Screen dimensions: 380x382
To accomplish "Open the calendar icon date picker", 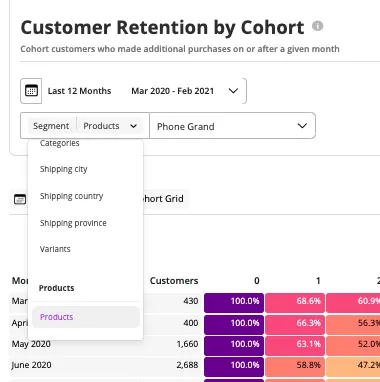I will 31,91.
